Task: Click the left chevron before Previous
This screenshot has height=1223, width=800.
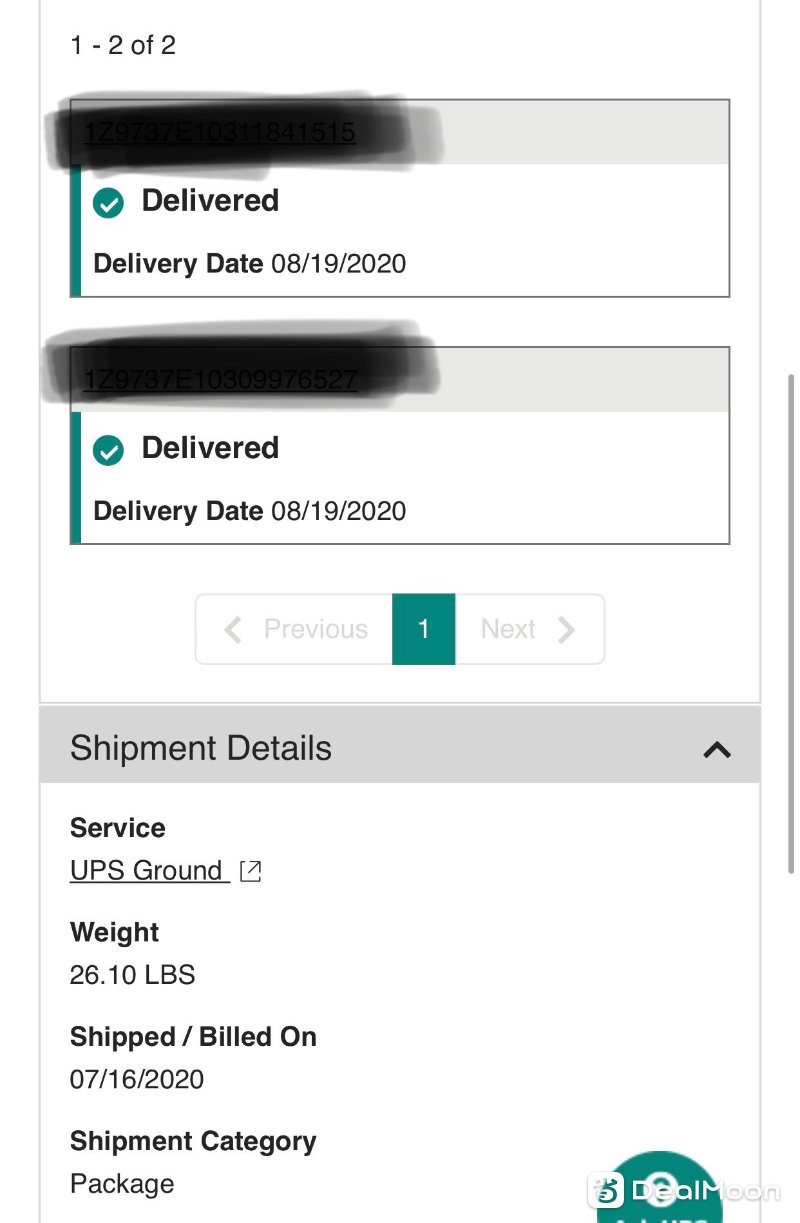Action: pos(233,629)
